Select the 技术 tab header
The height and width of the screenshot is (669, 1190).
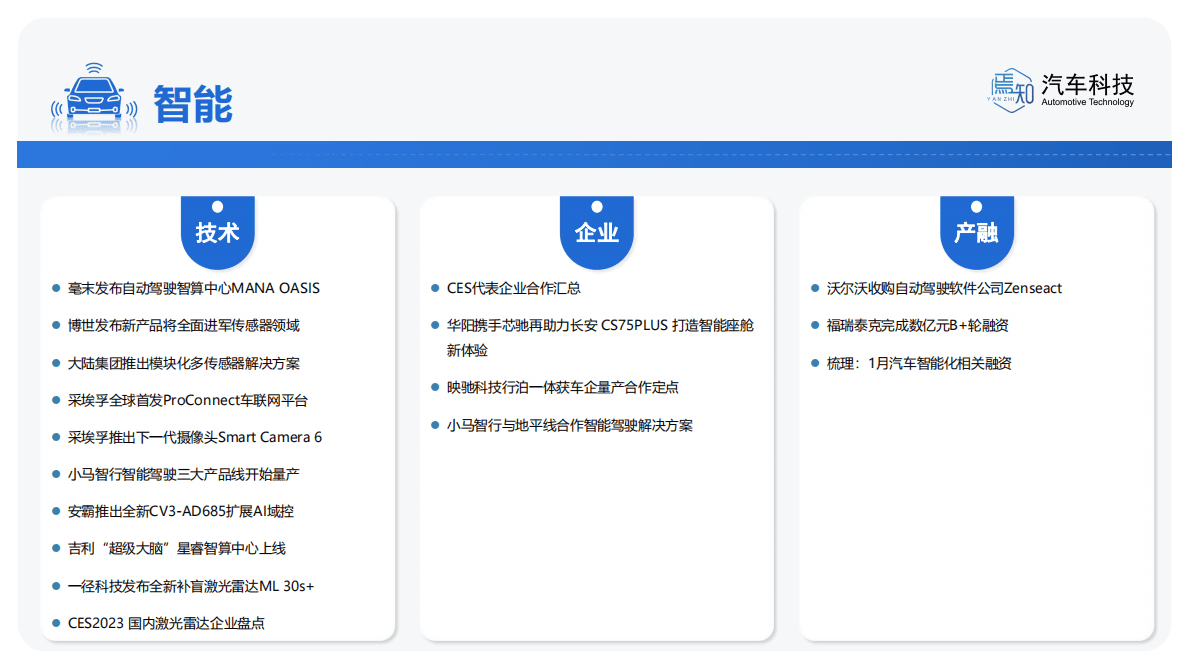click(x=217, y=233)
